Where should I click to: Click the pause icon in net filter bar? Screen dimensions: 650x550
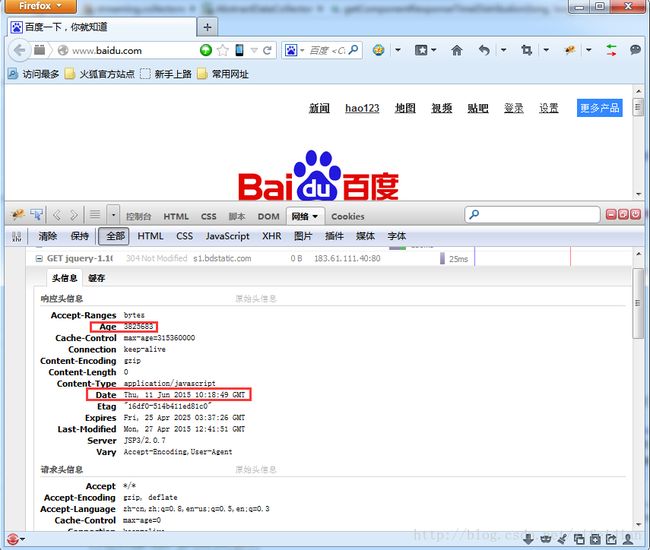(17, 237)
